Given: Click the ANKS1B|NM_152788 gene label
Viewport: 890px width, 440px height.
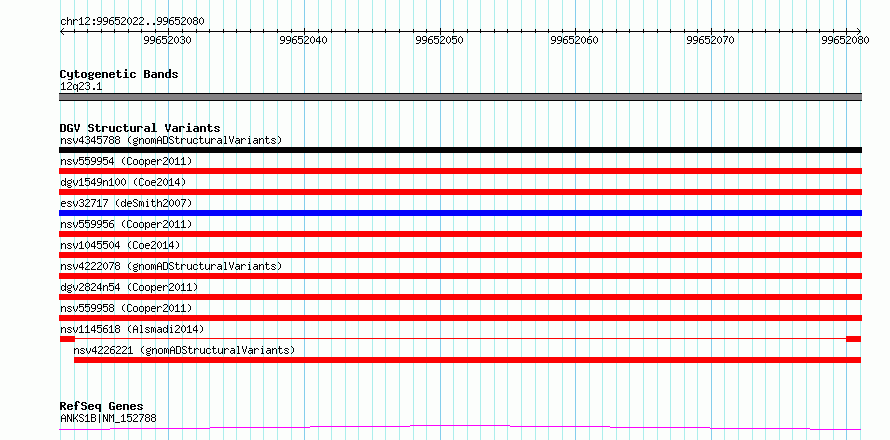Looking at the screenshot, I should [108, 418].
